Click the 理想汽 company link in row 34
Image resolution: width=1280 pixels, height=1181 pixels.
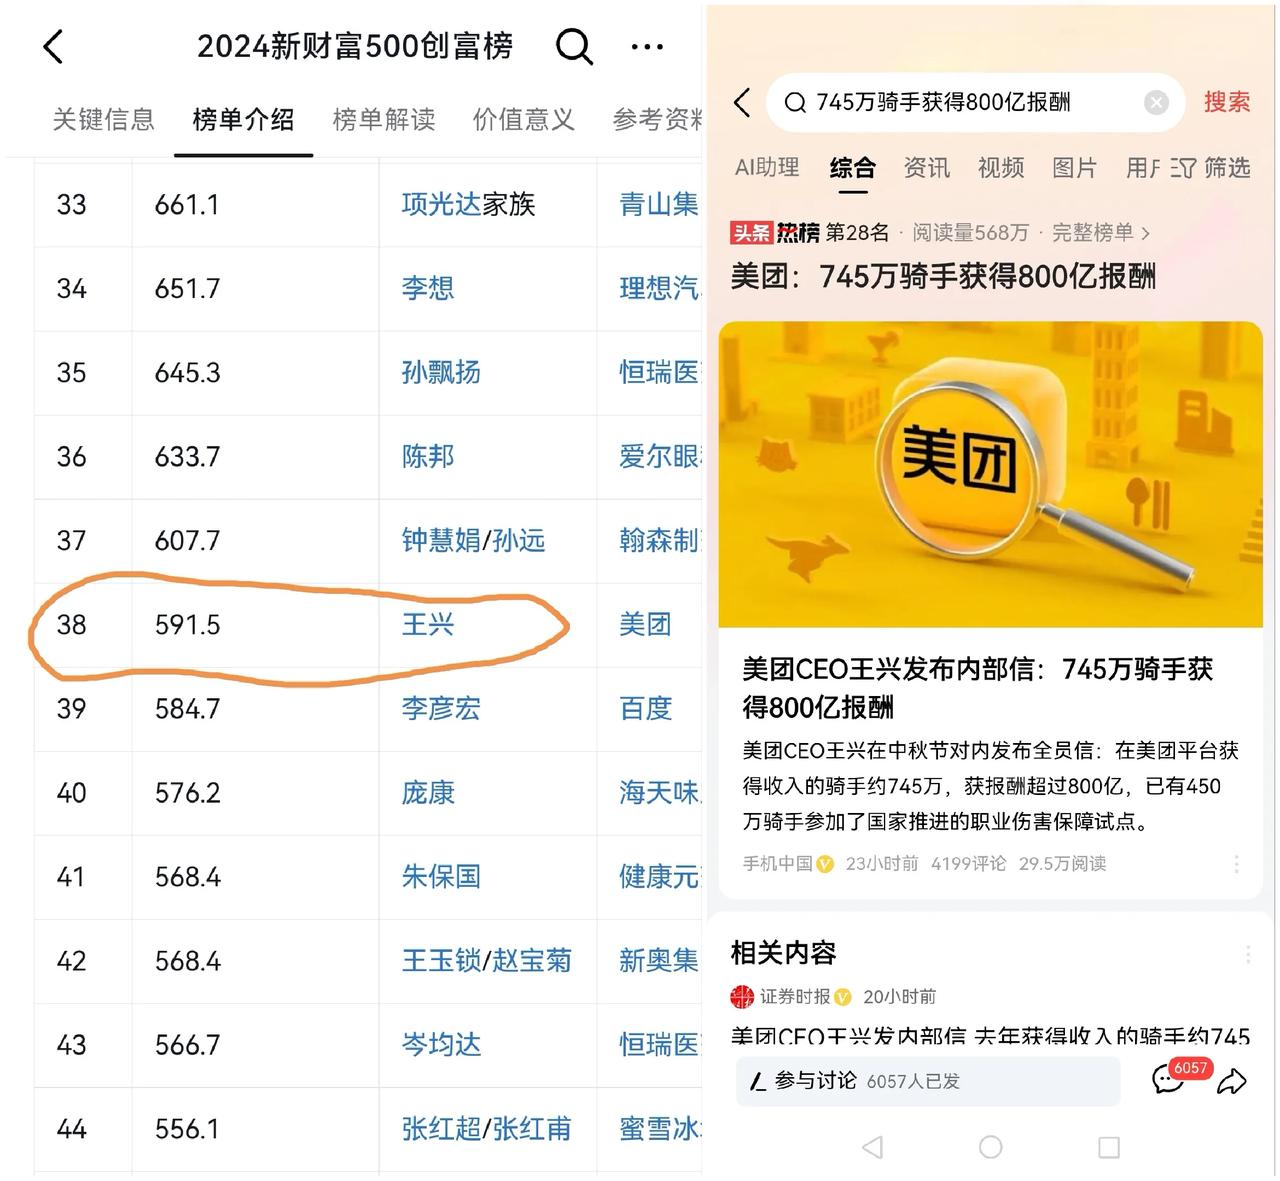pyautogui.click(x=658, y=289)
